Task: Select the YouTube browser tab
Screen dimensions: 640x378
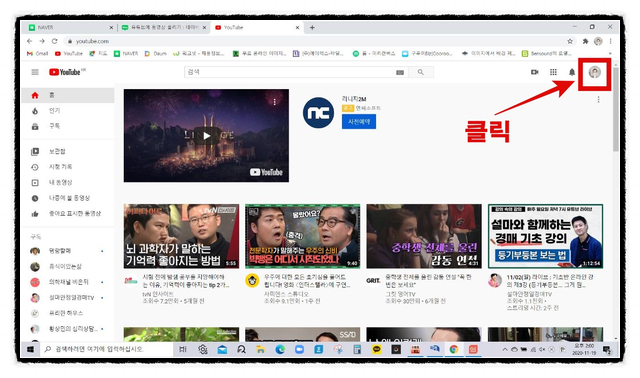Action: [257, 27]
